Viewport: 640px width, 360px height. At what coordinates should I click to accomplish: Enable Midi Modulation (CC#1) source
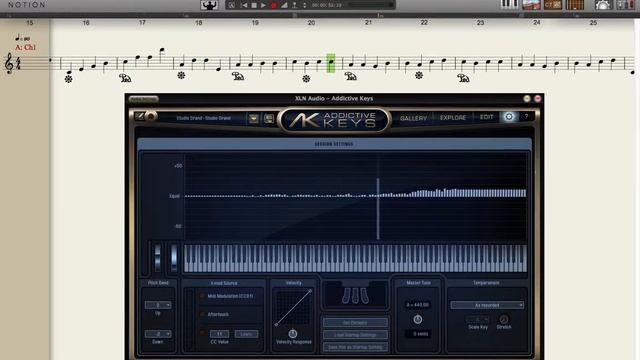click(x=202, y=296)
